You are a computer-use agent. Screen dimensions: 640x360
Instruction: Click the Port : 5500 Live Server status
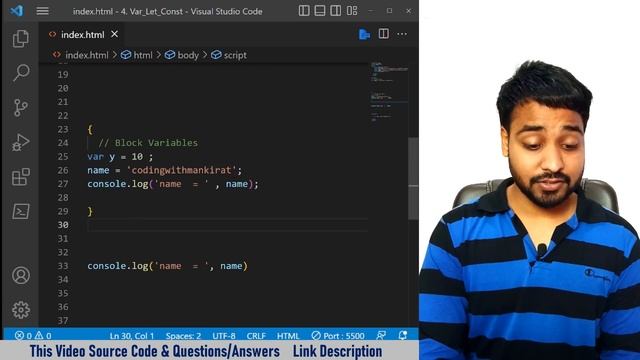(x=338, y=336)
